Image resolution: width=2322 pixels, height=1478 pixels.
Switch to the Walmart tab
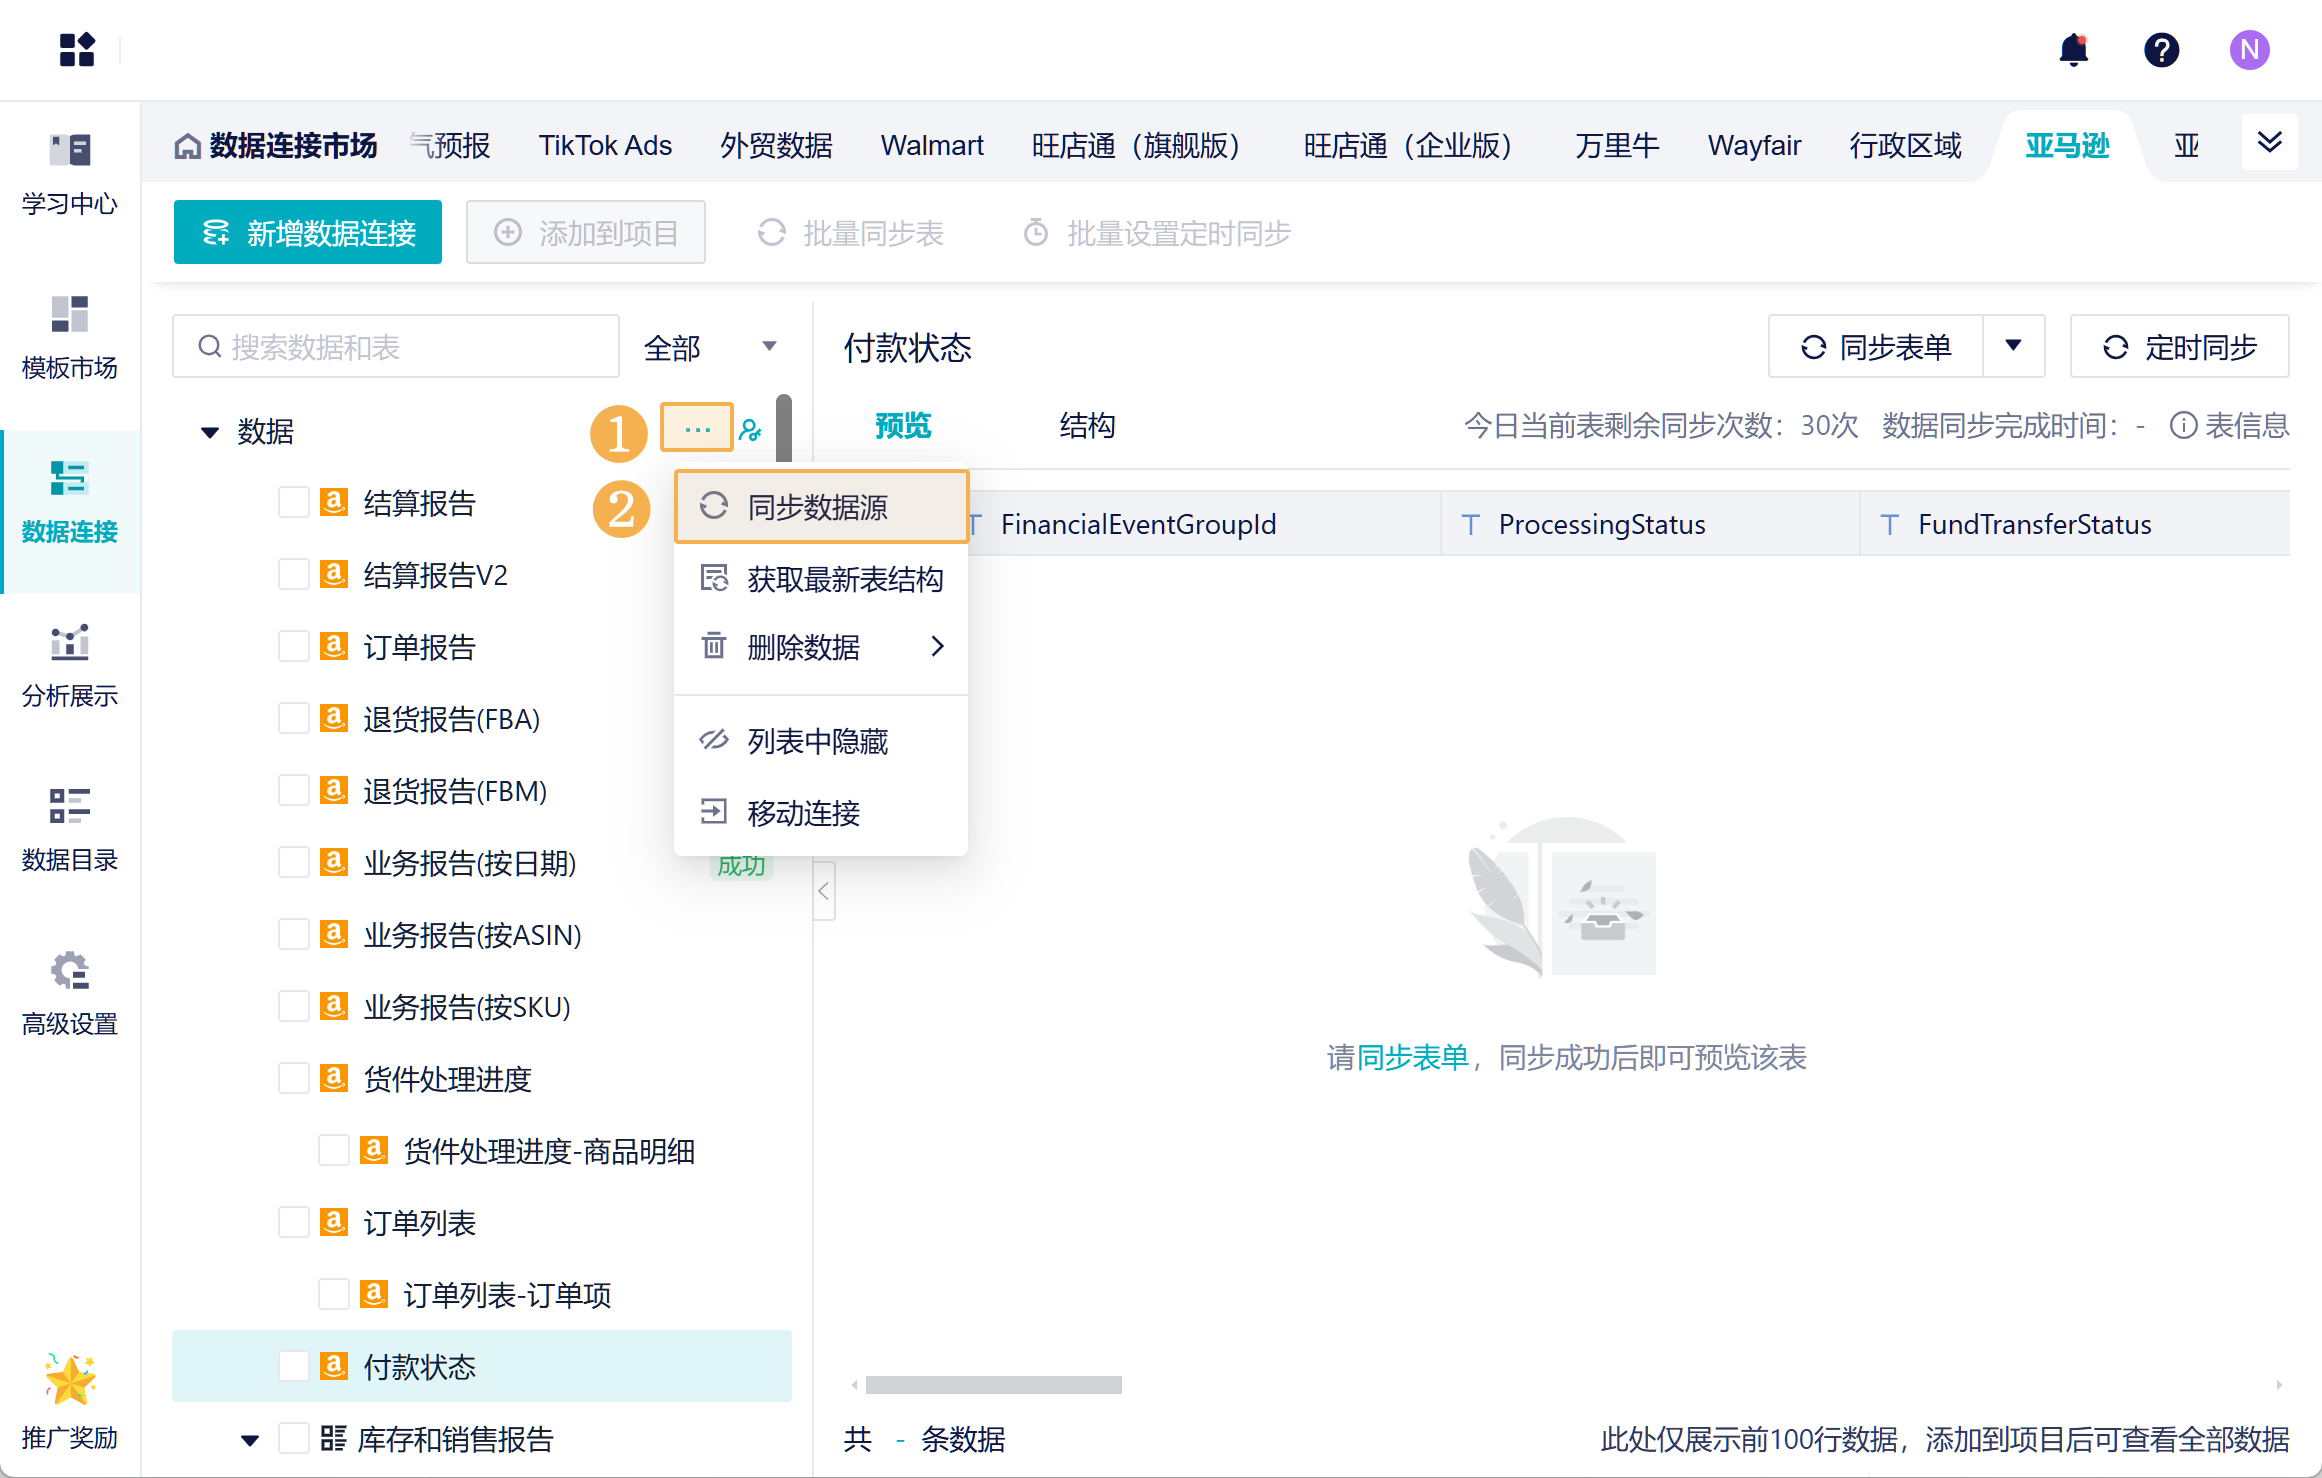(932, 146)
